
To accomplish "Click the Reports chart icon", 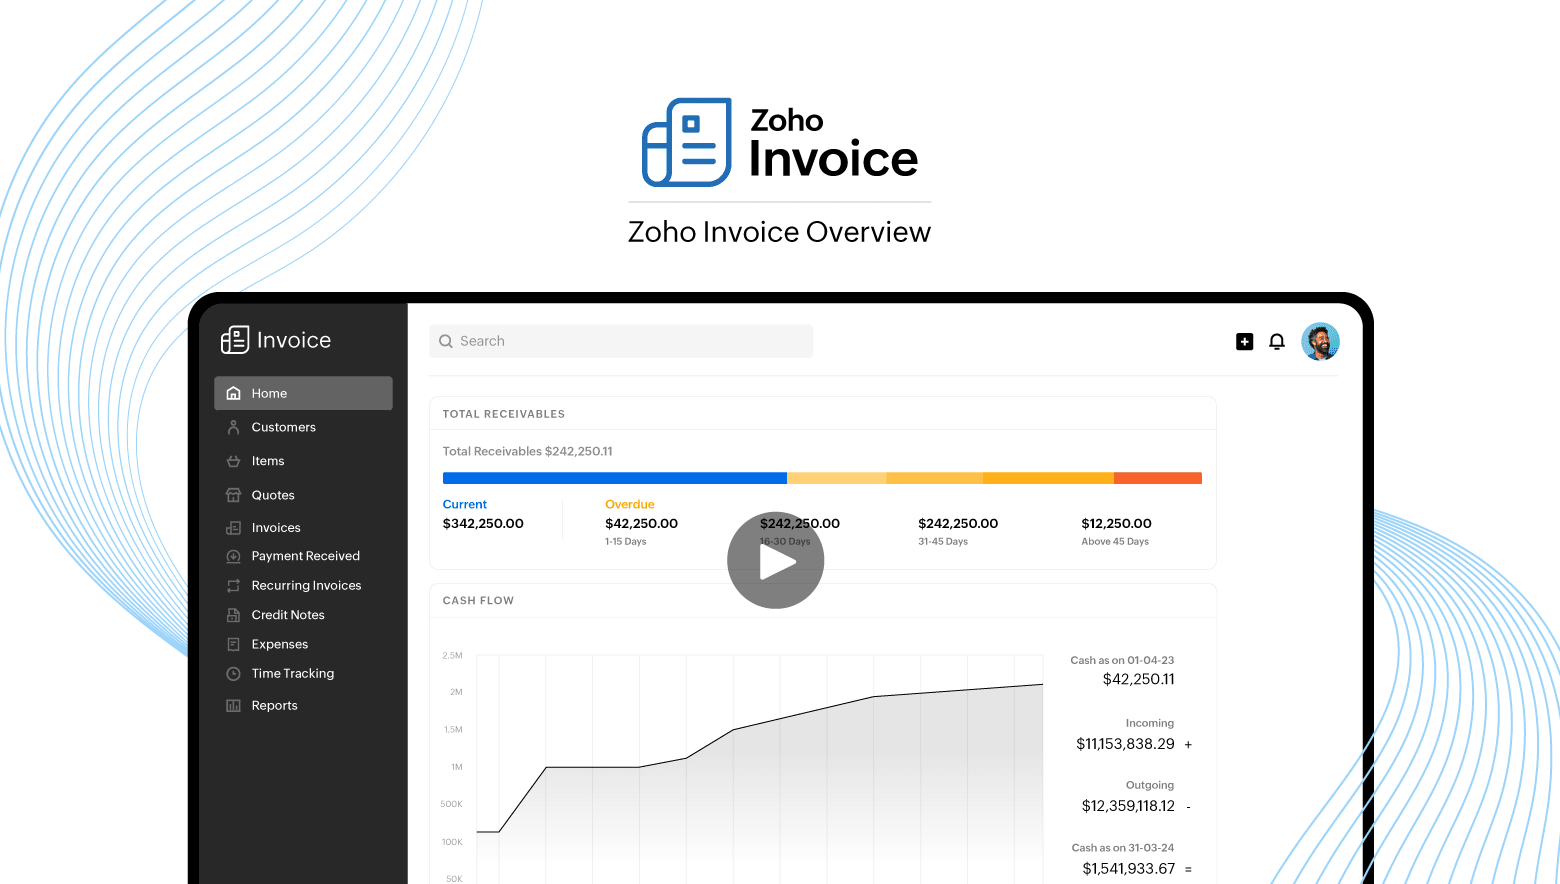I will point(234,706).
